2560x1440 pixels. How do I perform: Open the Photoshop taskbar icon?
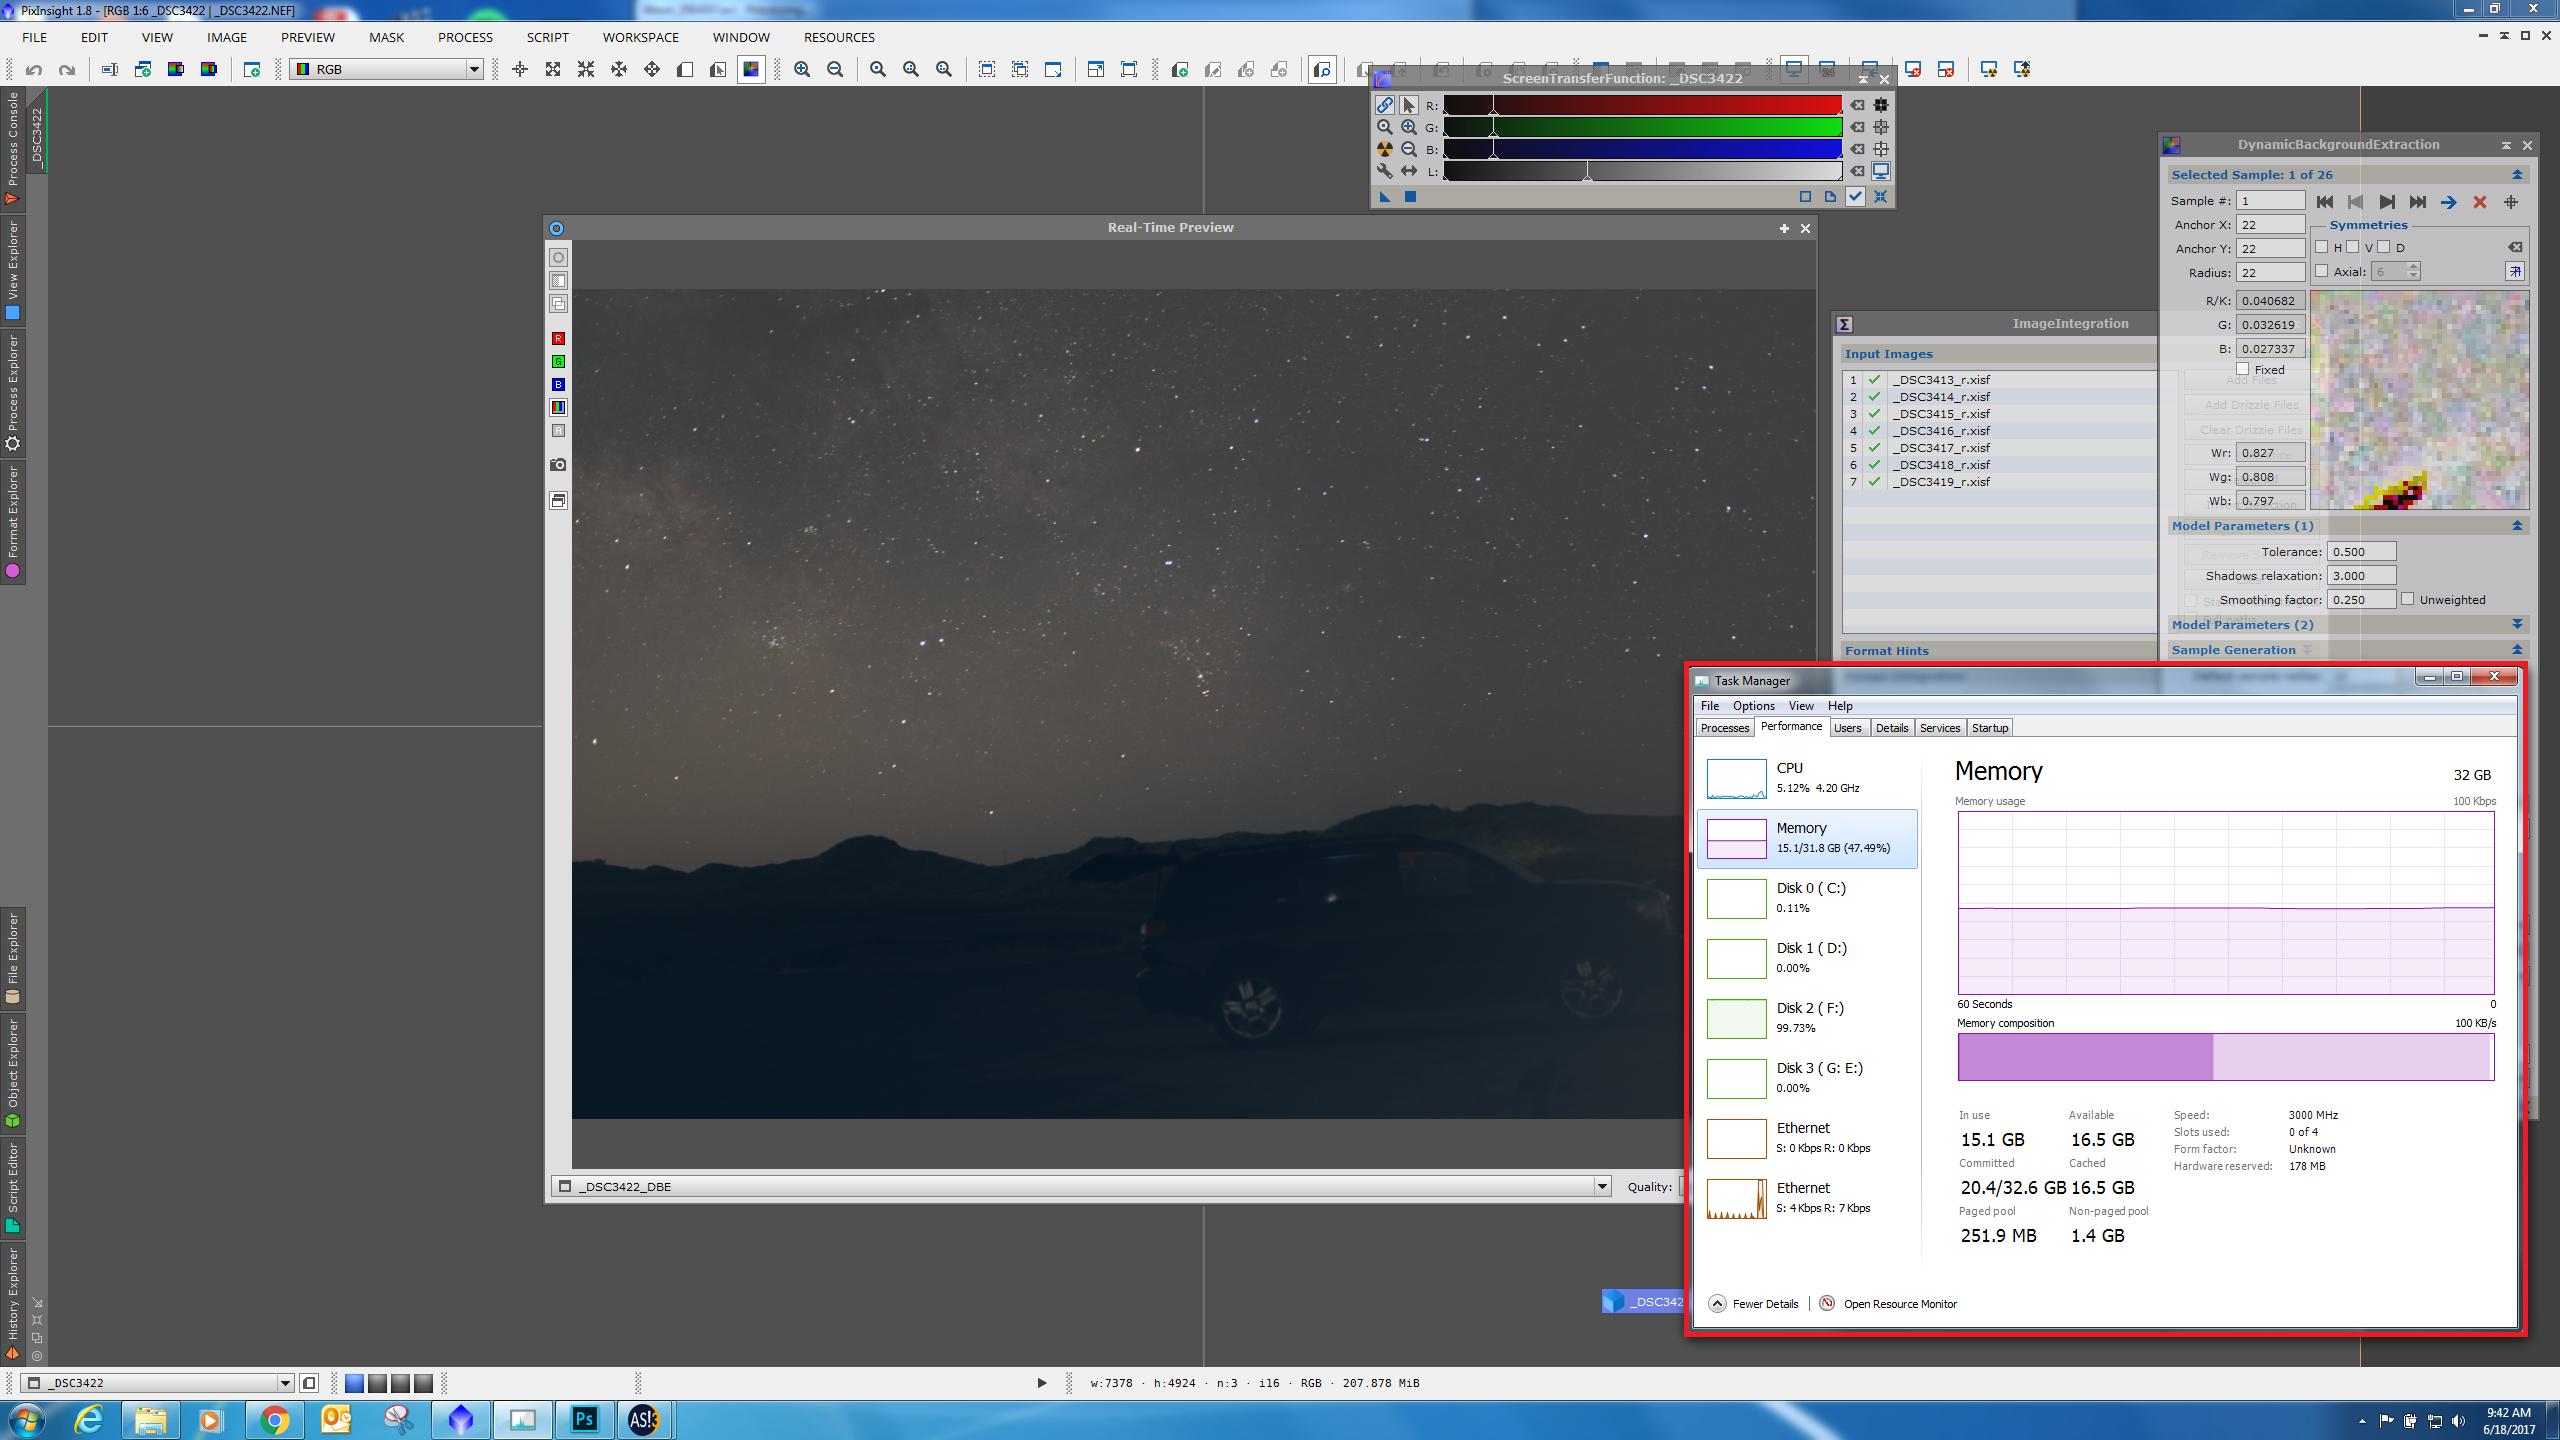click(584, 1419)
